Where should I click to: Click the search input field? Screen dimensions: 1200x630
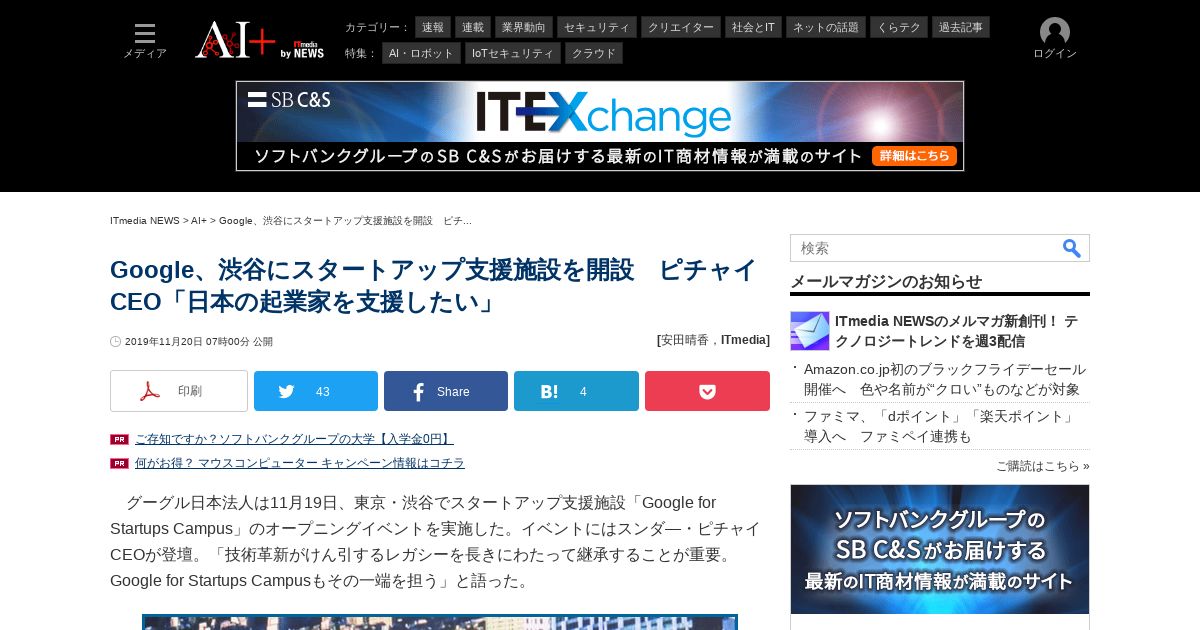tap(925, 248)
